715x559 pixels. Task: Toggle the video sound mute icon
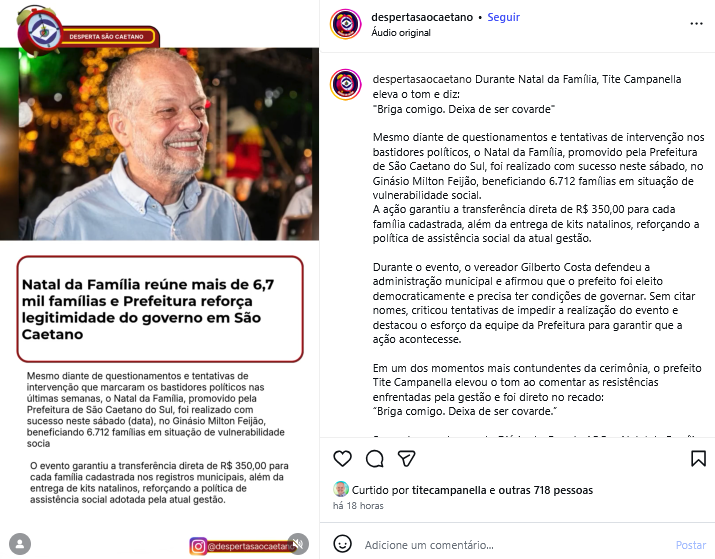click(298, 543)
